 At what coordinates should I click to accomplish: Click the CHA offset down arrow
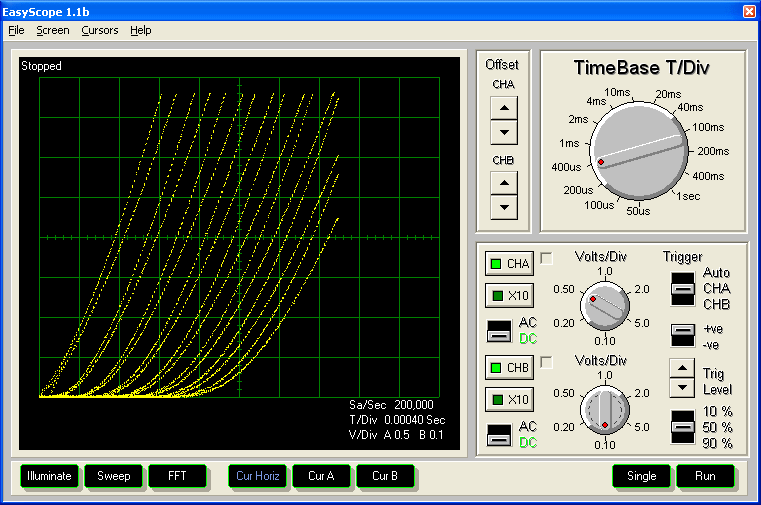click(x=504, y=131)
